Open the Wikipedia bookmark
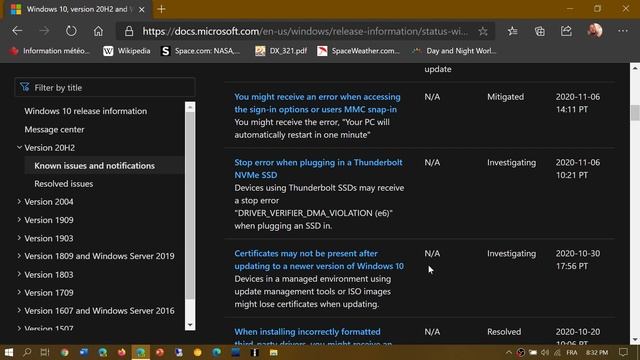Viewport: 640px width, 360px height. tap(127, 51)
